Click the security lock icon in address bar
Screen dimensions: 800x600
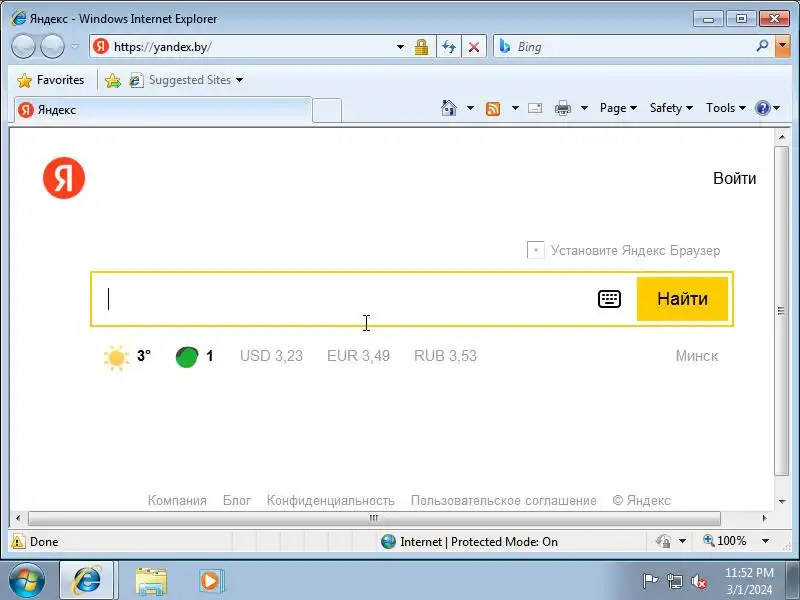[x=421, y=47]
